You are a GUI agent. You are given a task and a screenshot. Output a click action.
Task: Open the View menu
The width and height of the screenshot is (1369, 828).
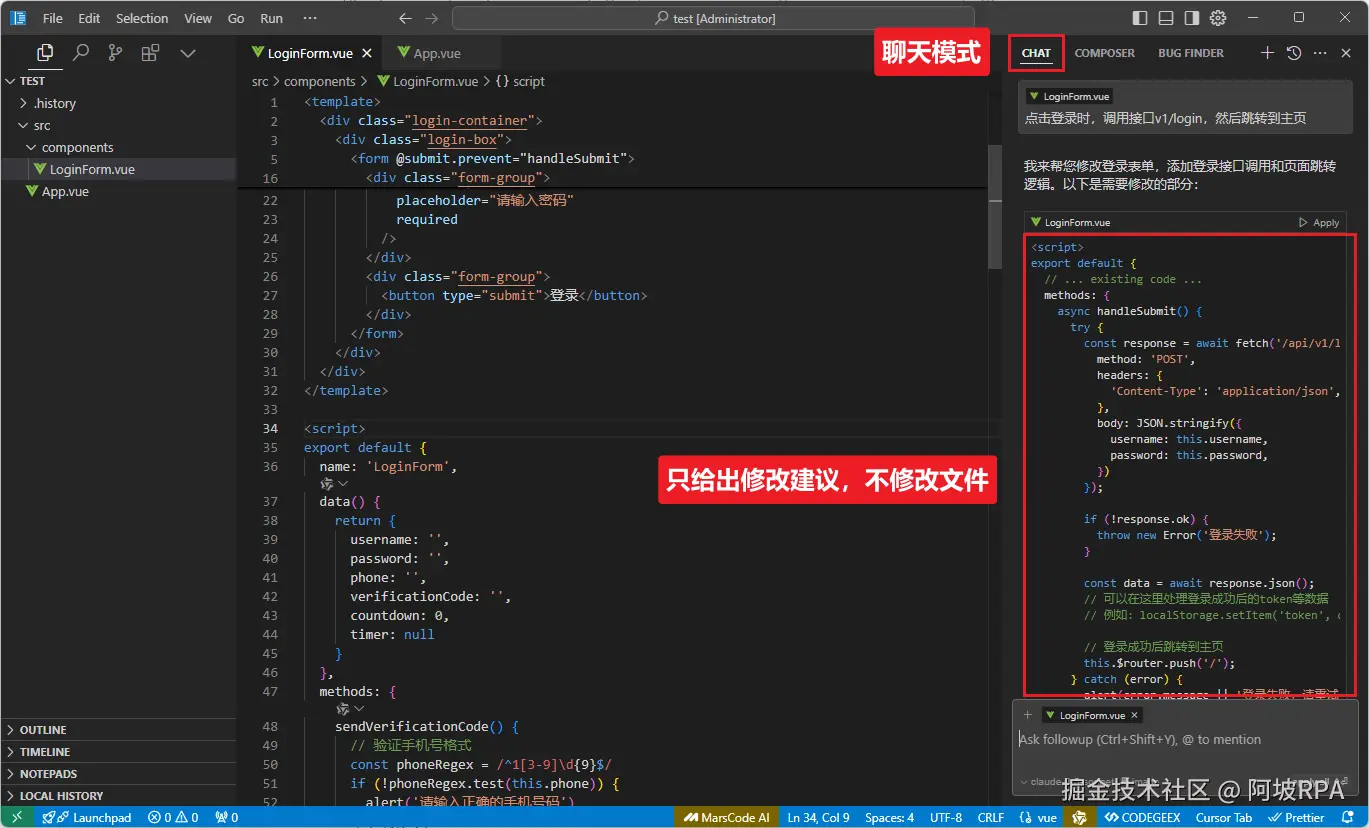coord(198,18)
